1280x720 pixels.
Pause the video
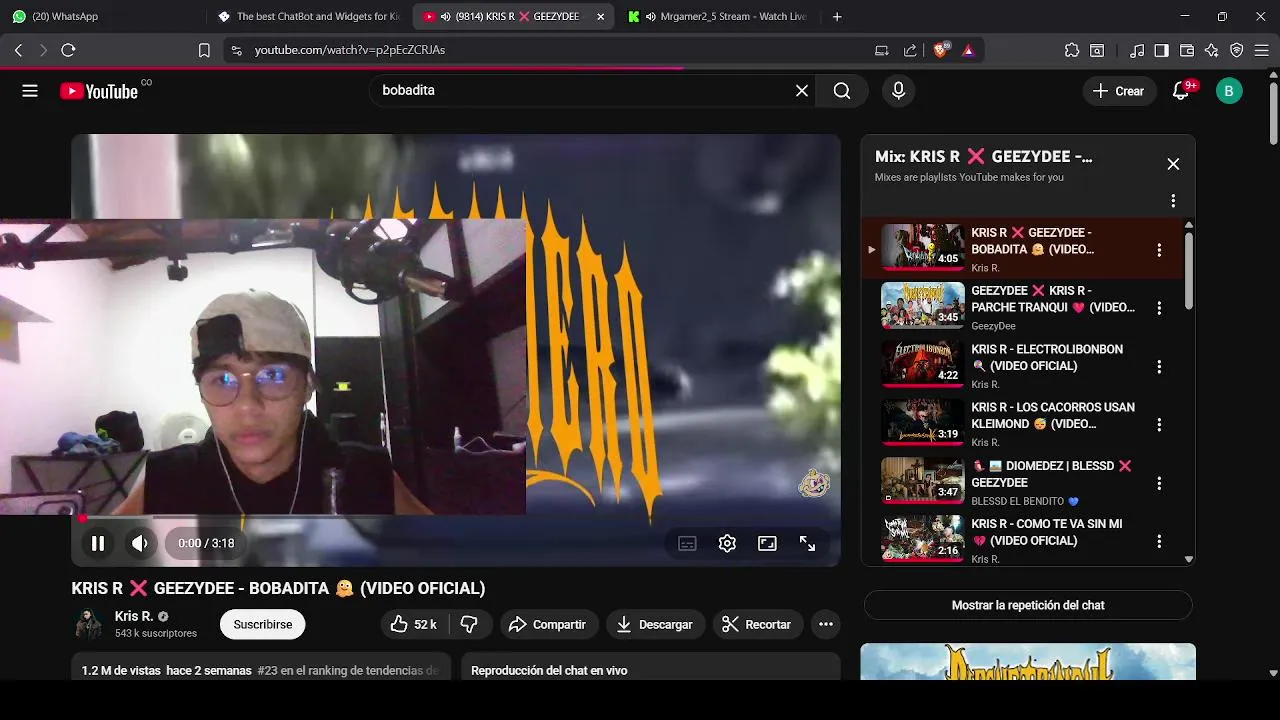(98, 543)
